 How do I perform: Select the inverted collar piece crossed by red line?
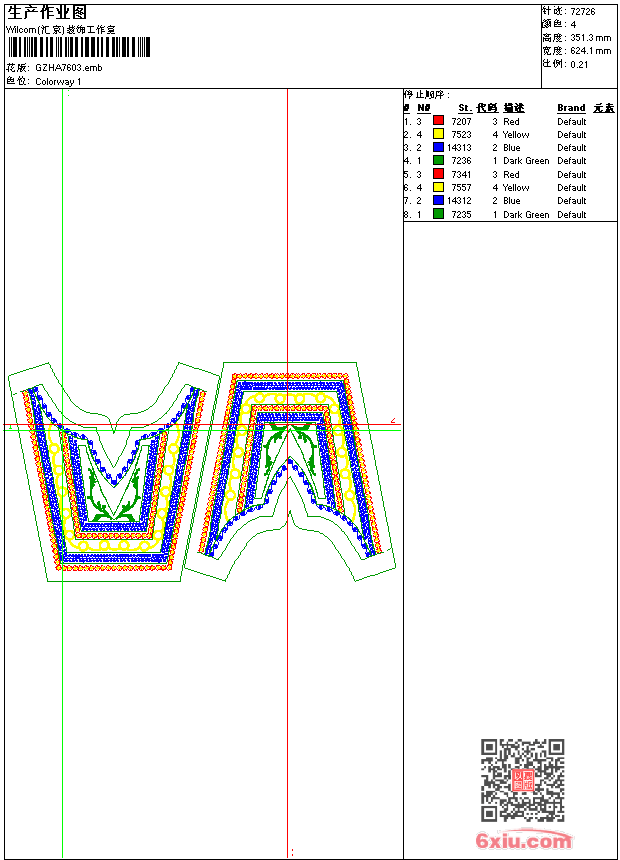[289, 471]
